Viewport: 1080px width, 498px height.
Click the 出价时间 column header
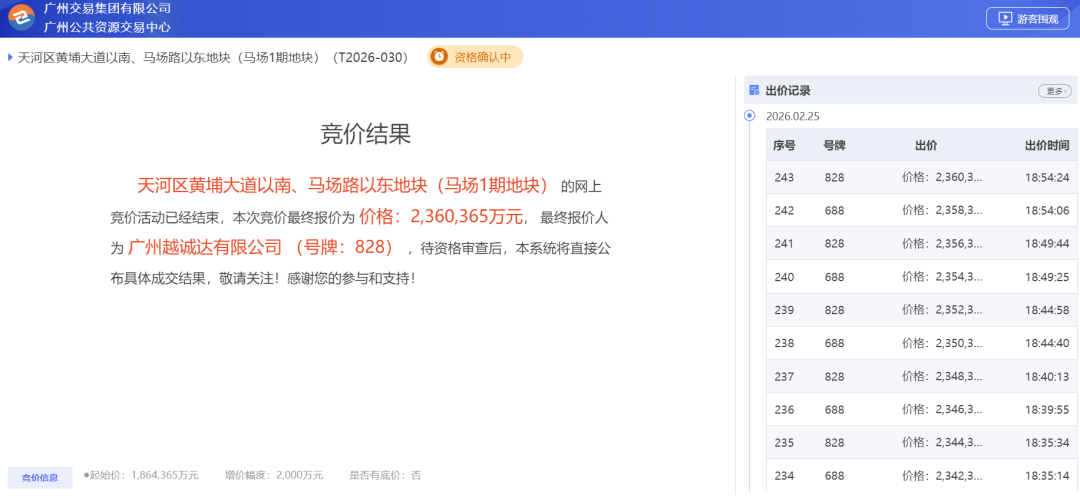(1047, 145)
